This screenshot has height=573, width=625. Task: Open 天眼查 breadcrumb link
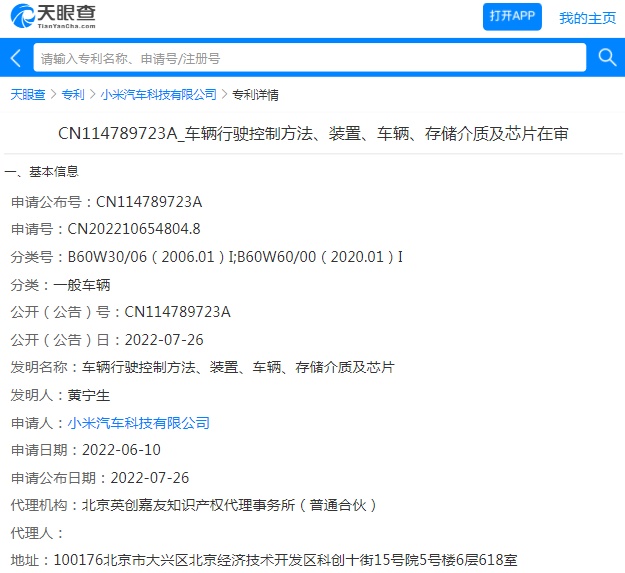click(28, 94)
